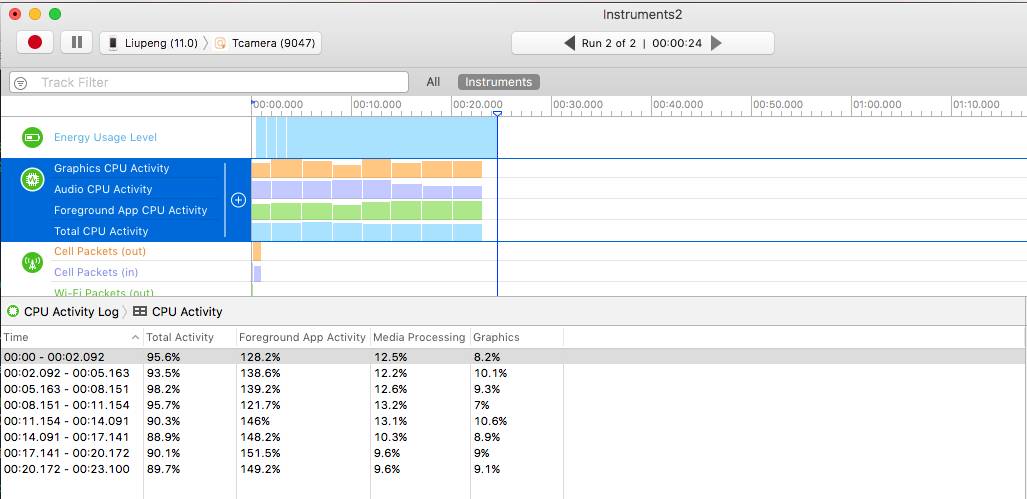Click the yellow minimize window button

pos(35,14)
